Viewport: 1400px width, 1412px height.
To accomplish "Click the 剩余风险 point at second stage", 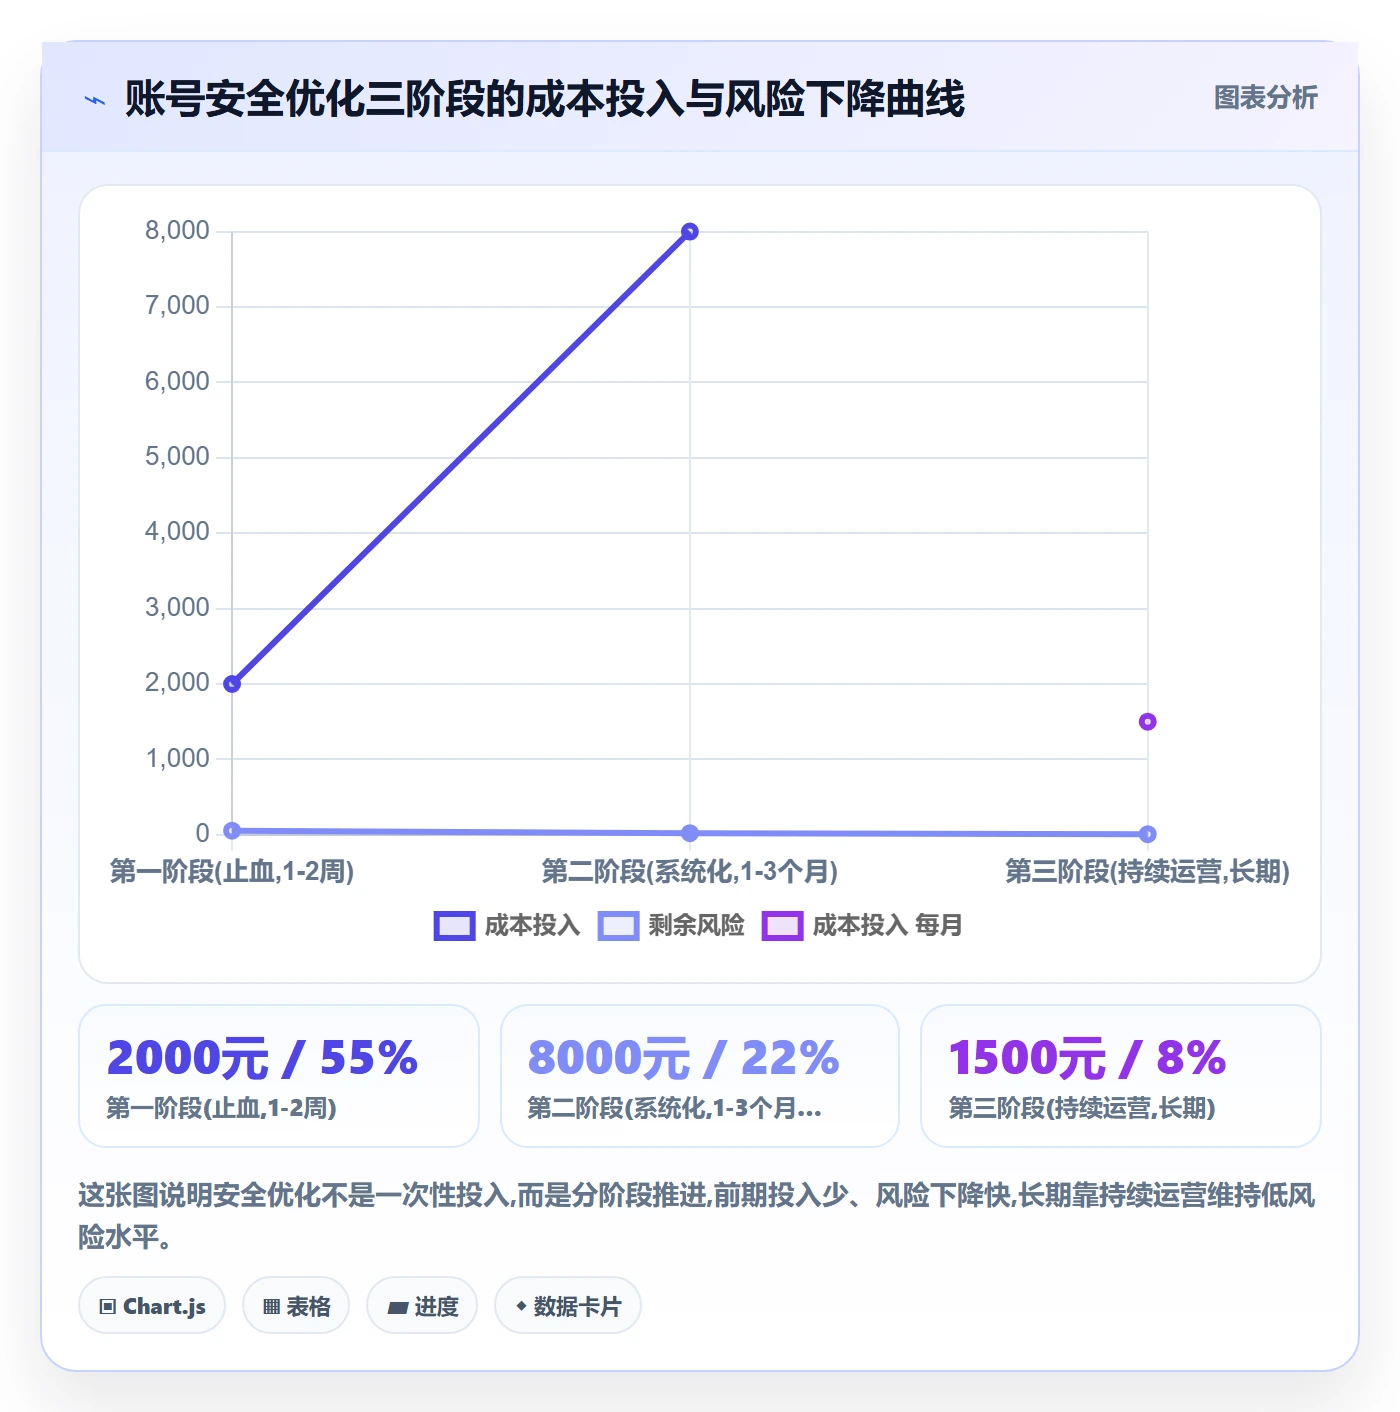I will (689, 833).
